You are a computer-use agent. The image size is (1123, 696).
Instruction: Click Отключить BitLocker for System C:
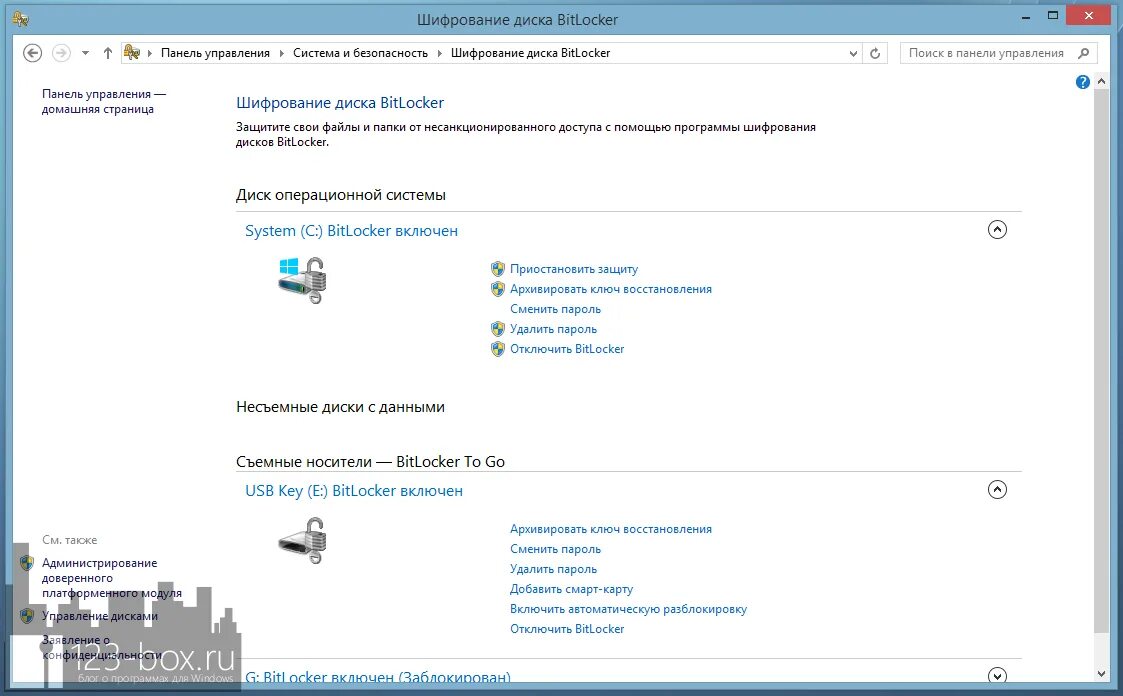tap(567, 349)
